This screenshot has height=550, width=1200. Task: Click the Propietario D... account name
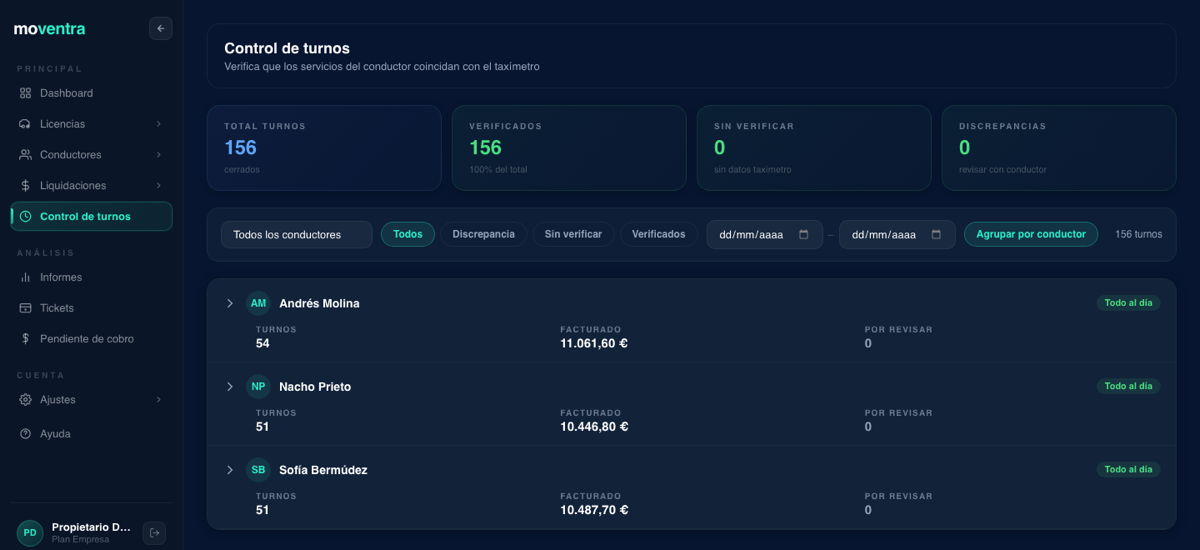91,527
